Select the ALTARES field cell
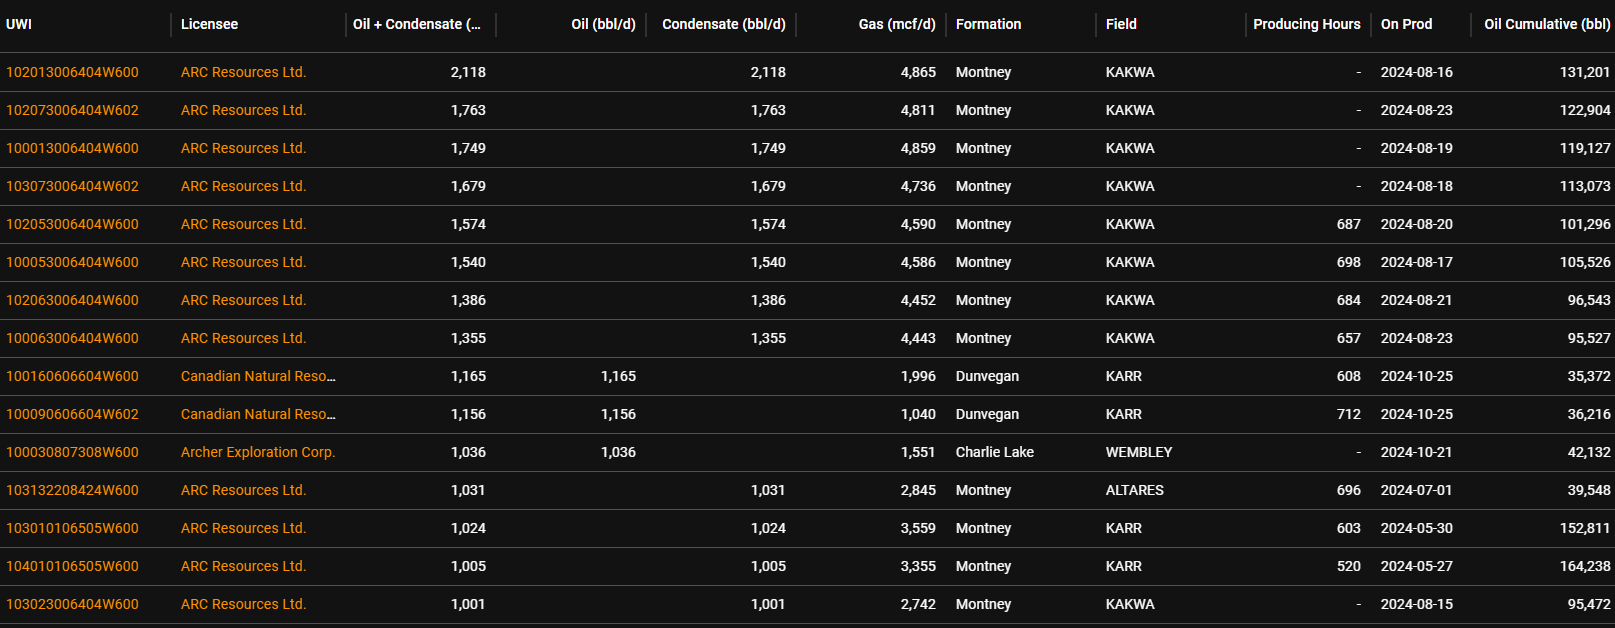This screenshot has width=1615, height=628. tap(1135, 490)
